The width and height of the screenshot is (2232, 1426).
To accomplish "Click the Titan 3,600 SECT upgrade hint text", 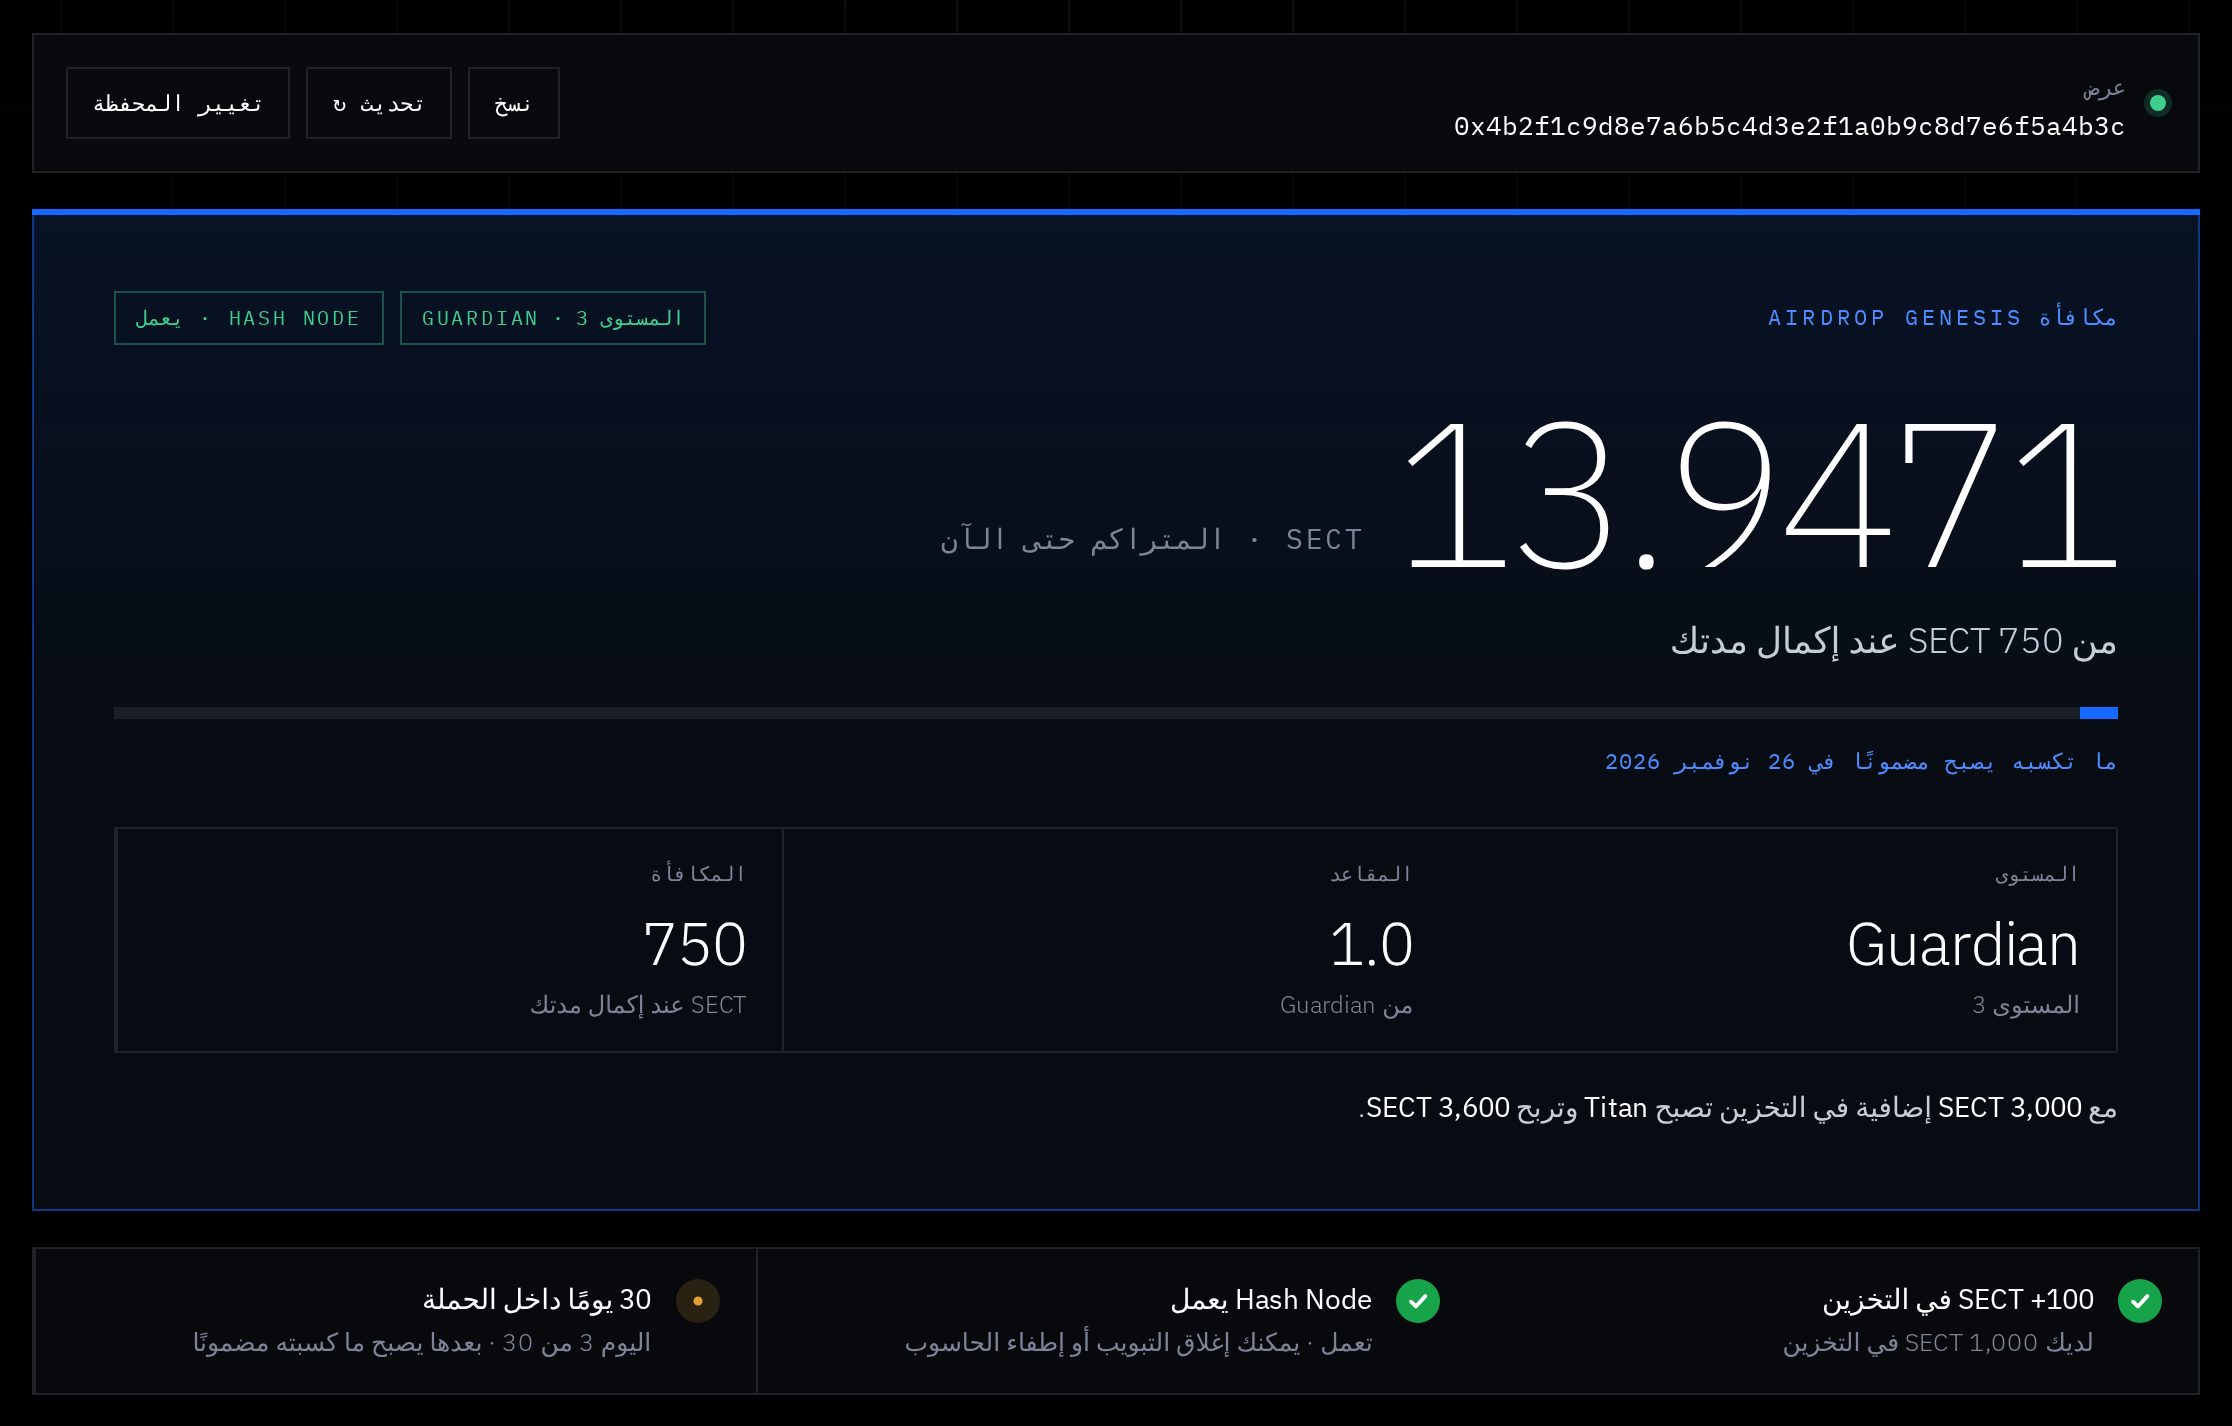I will 1738,1108.
